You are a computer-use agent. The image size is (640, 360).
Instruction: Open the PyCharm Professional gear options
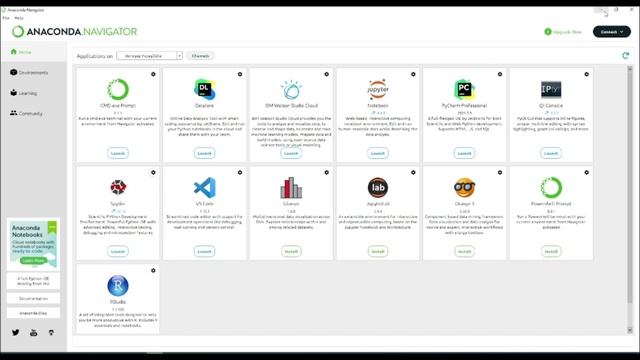[500, 74]
